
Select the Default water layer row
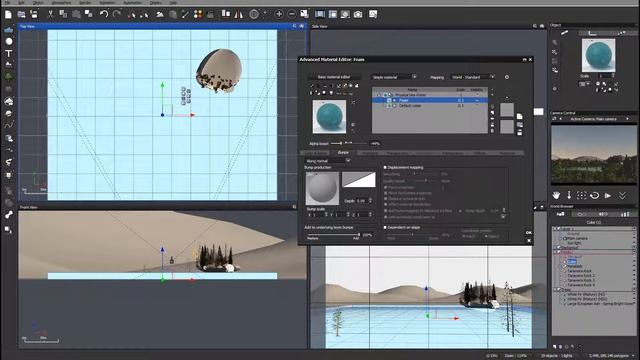[429, 106]
